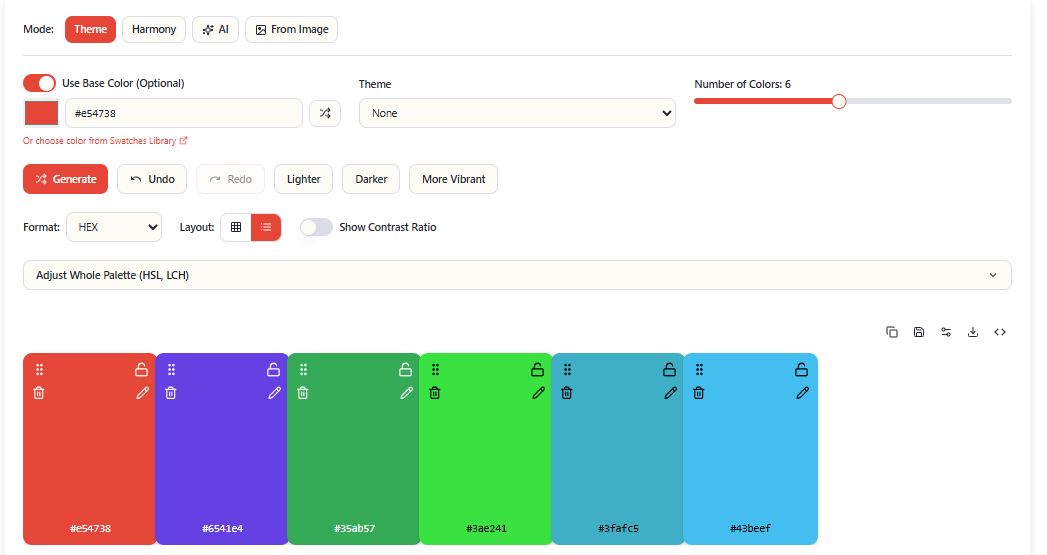Viewport: 1047px width, 555px height.
Task: Expand Adjust Whole Palette (HSL, LCH) section
Action: click(x=517, y=275)
